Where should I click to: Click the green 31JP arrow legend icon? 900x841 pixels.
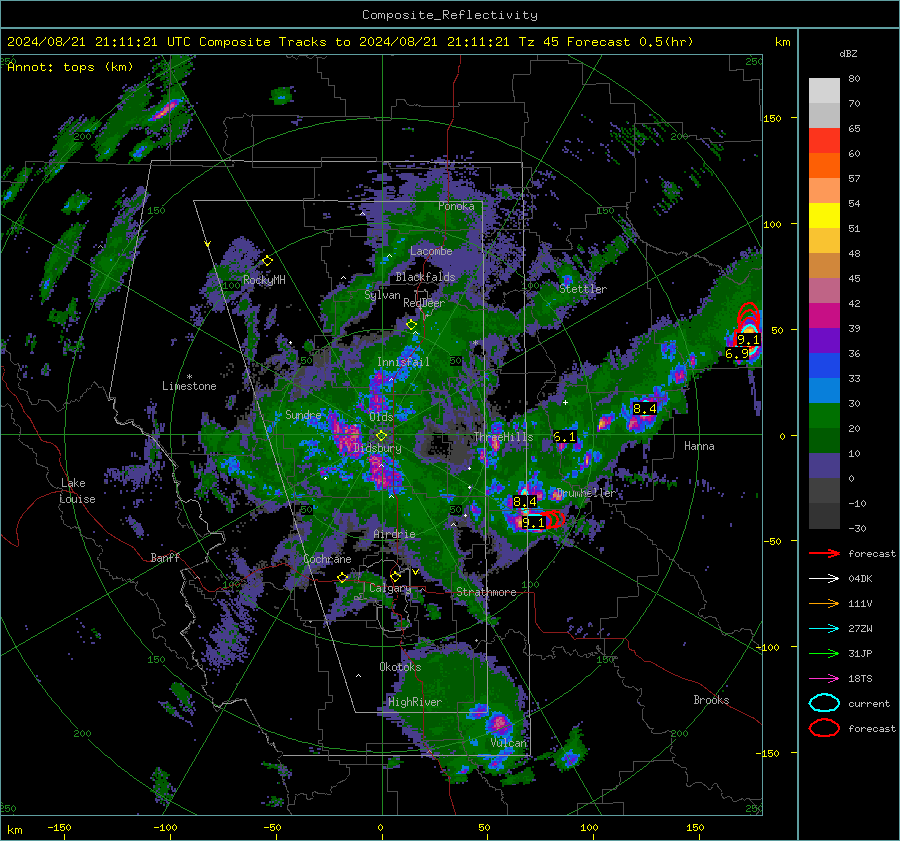[824, 653]
